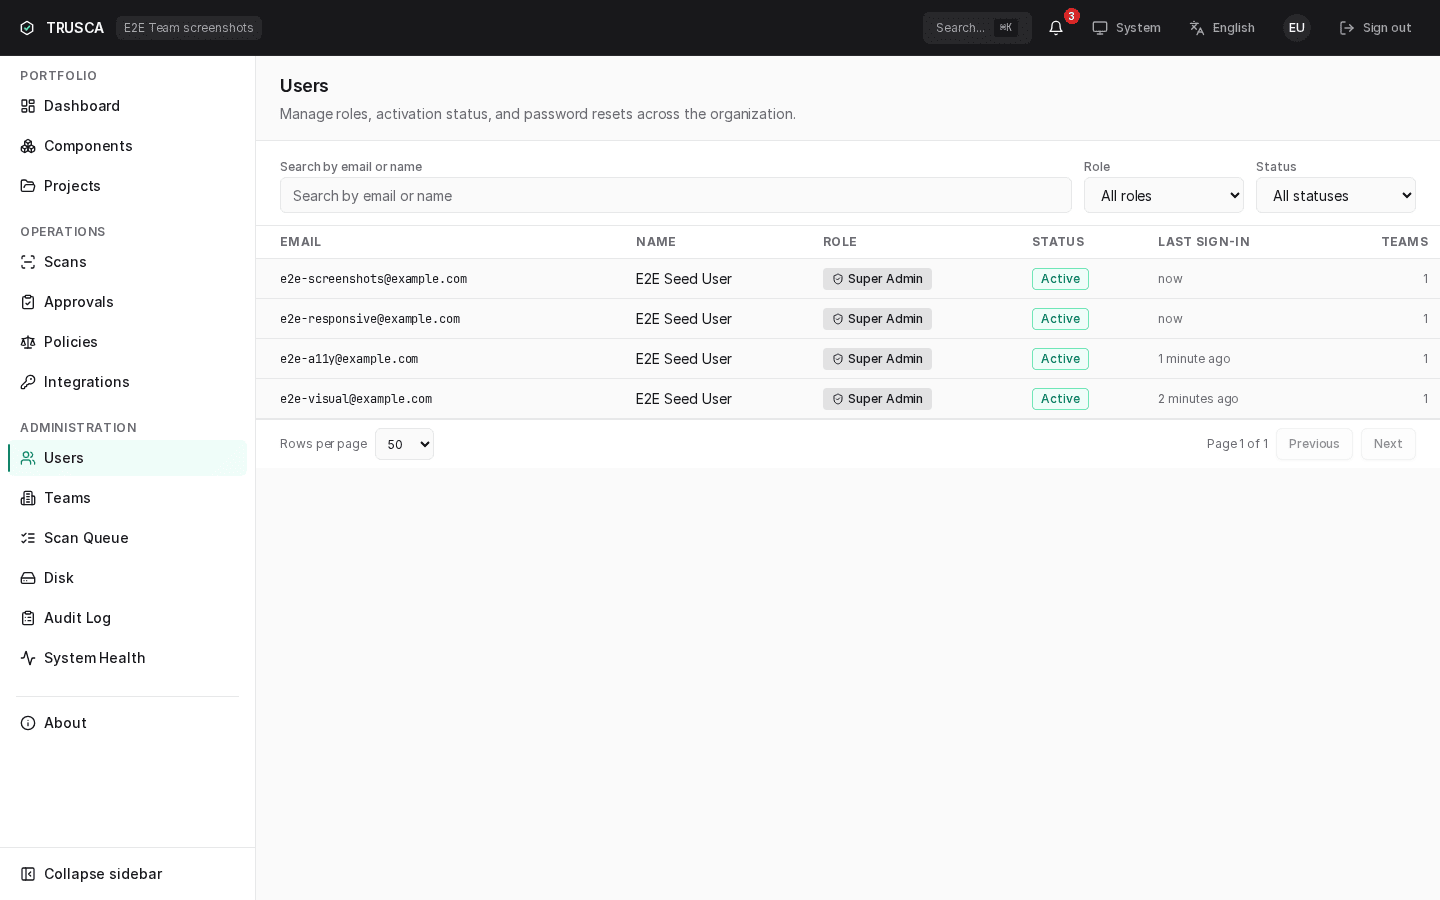Click the Email column header

[x=301, y=242]
